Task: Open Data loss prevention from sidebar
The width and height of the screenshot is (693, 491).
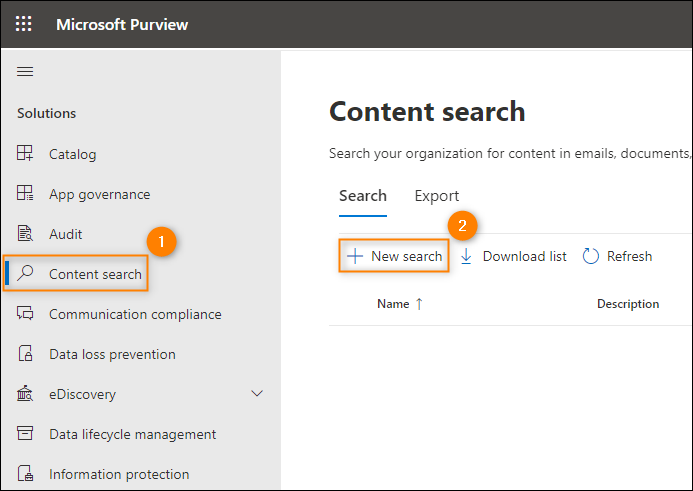Action: tap(112, 354)
